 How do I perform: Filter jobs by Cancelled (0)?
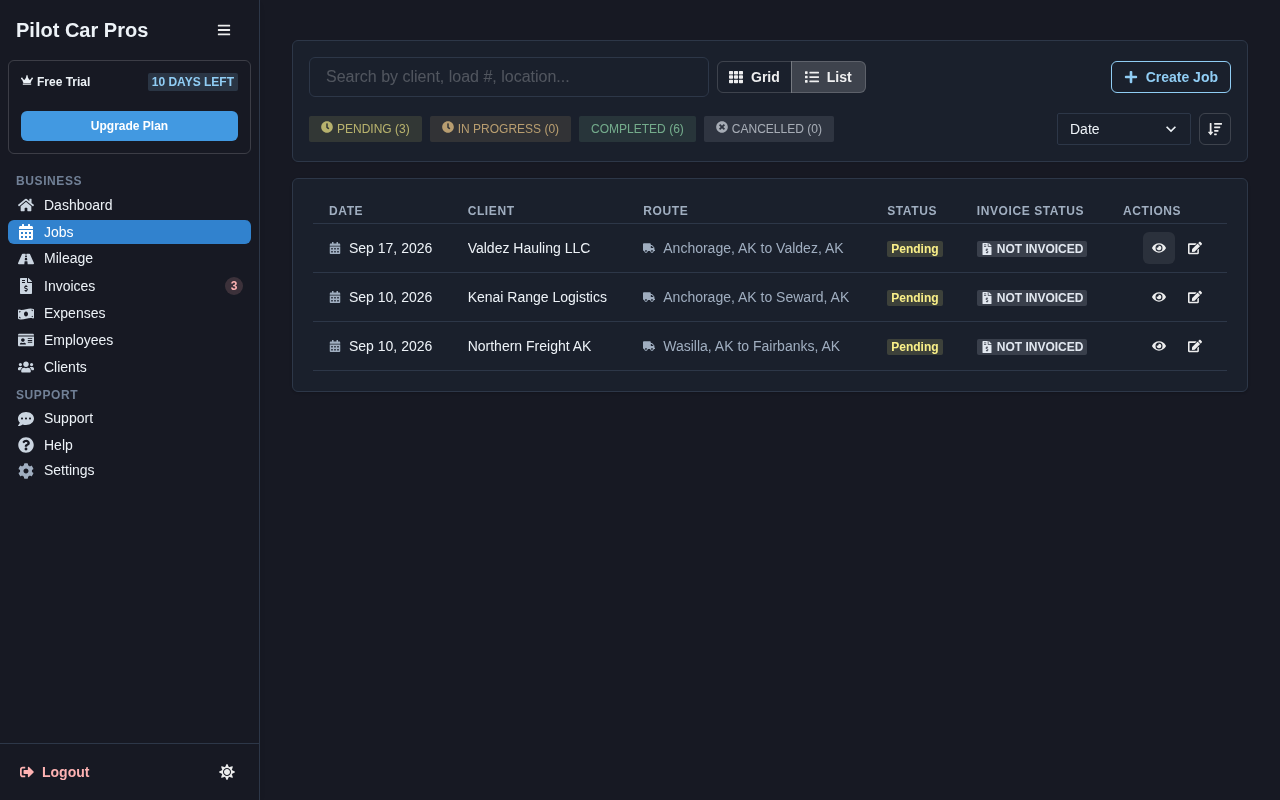point(769,129)
